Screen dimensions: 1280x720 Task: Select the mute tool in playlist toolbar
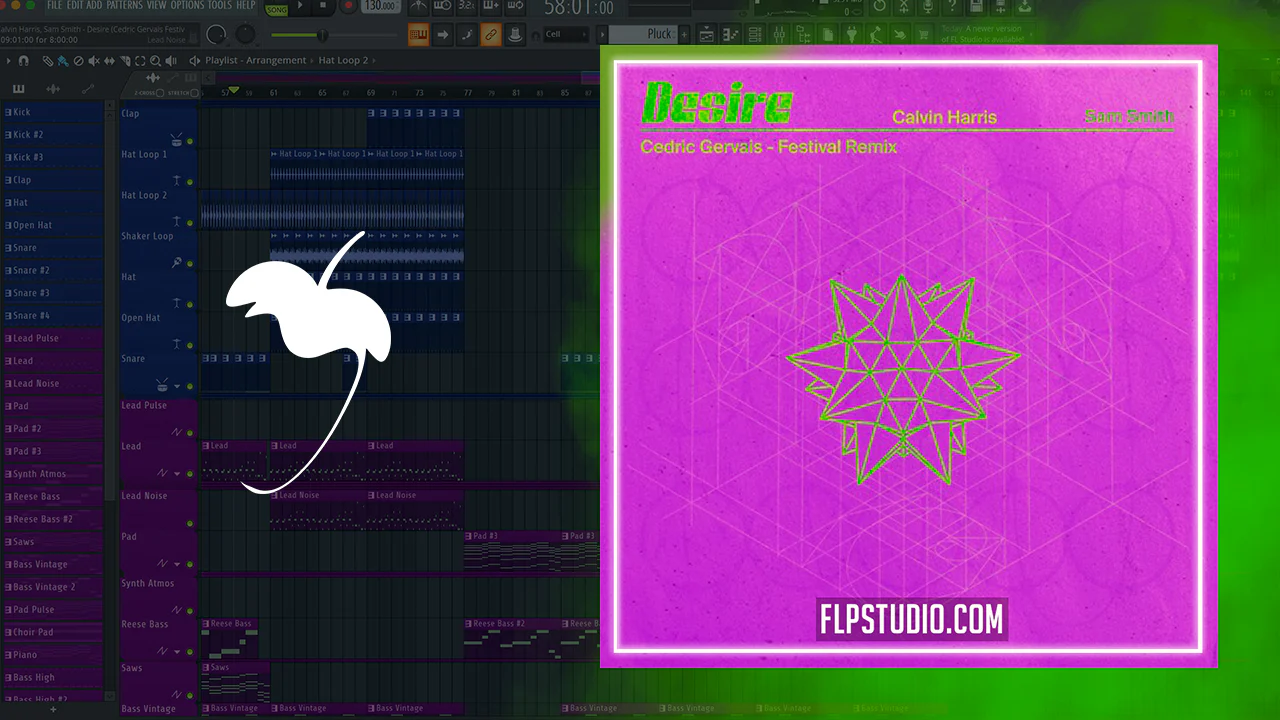95,61
